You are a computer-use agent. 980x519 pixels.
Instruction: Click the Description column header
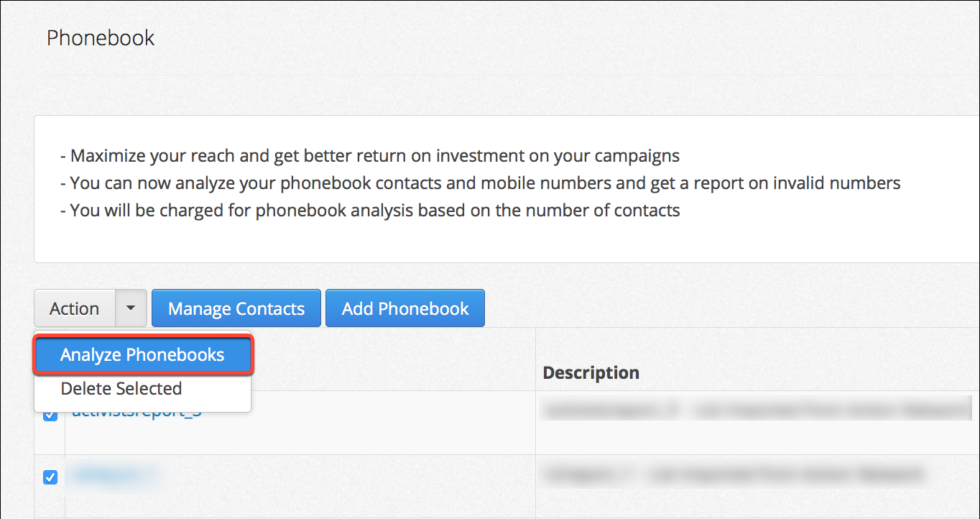click(x=591, y=373)
